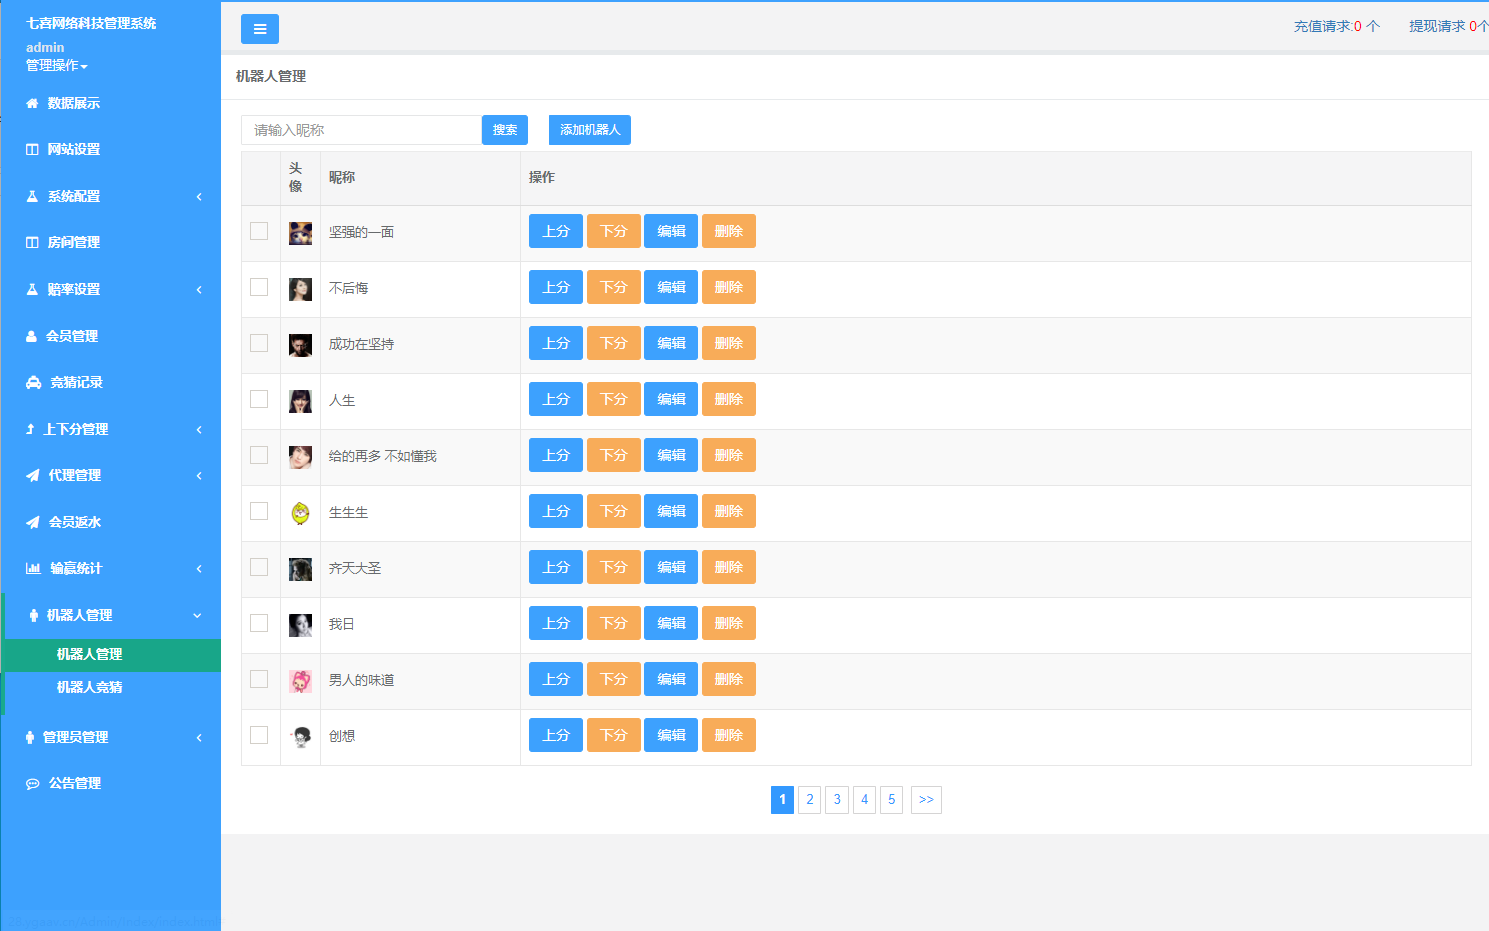Select the checkbox for 齐天大圣
The image size is (1489, 931).
coord(259,567)
